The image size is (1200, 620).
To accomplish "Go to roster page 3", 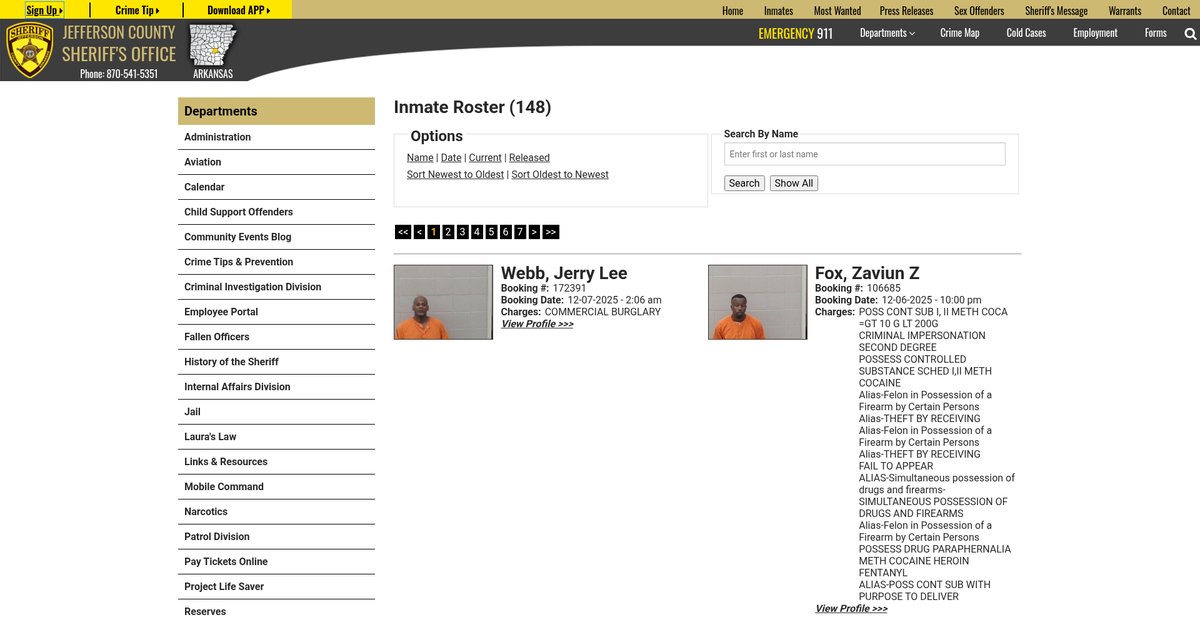I will click(462, 232).
